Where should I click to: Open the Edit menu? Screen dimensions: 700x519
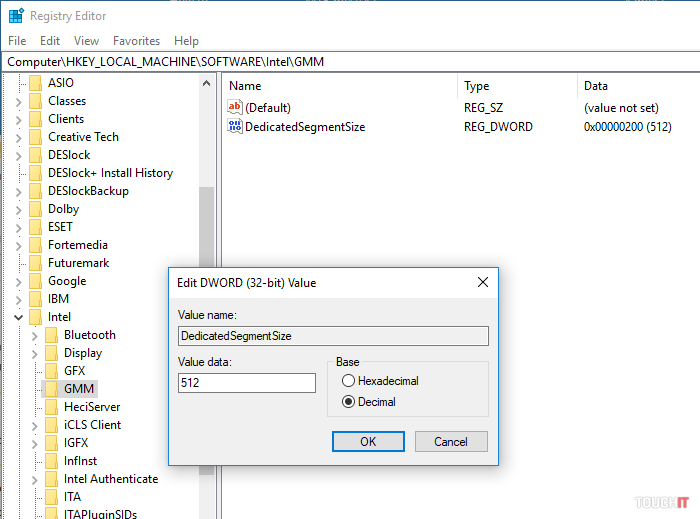pos(50,41)
